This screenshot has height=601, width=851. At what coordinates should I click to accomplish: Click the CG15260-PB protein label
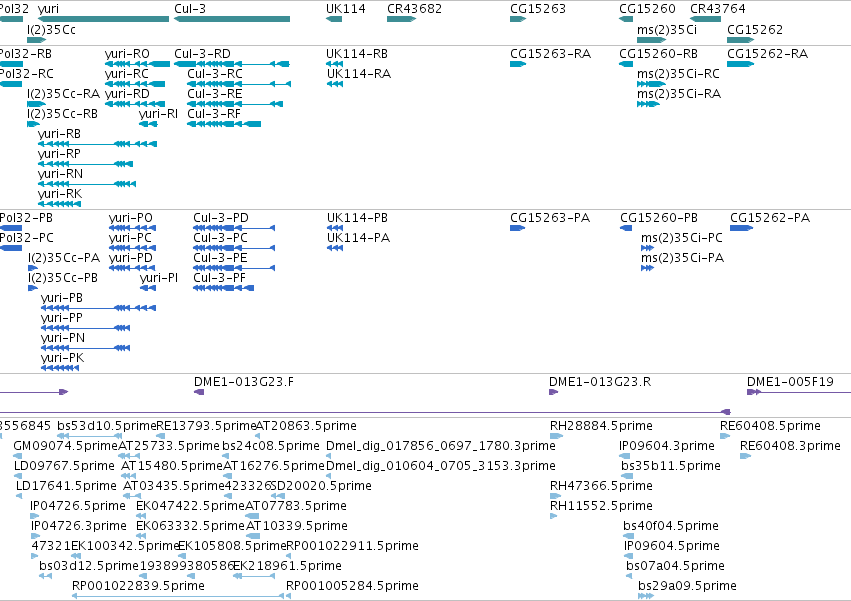coord(659,218)
